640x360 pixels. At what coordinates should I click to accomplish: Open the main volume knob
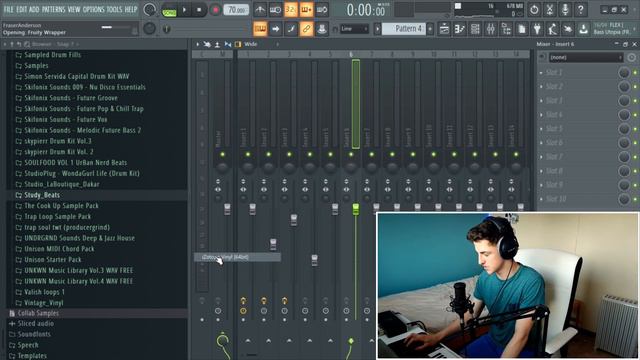pyautogui.click(x=149, y=9)
